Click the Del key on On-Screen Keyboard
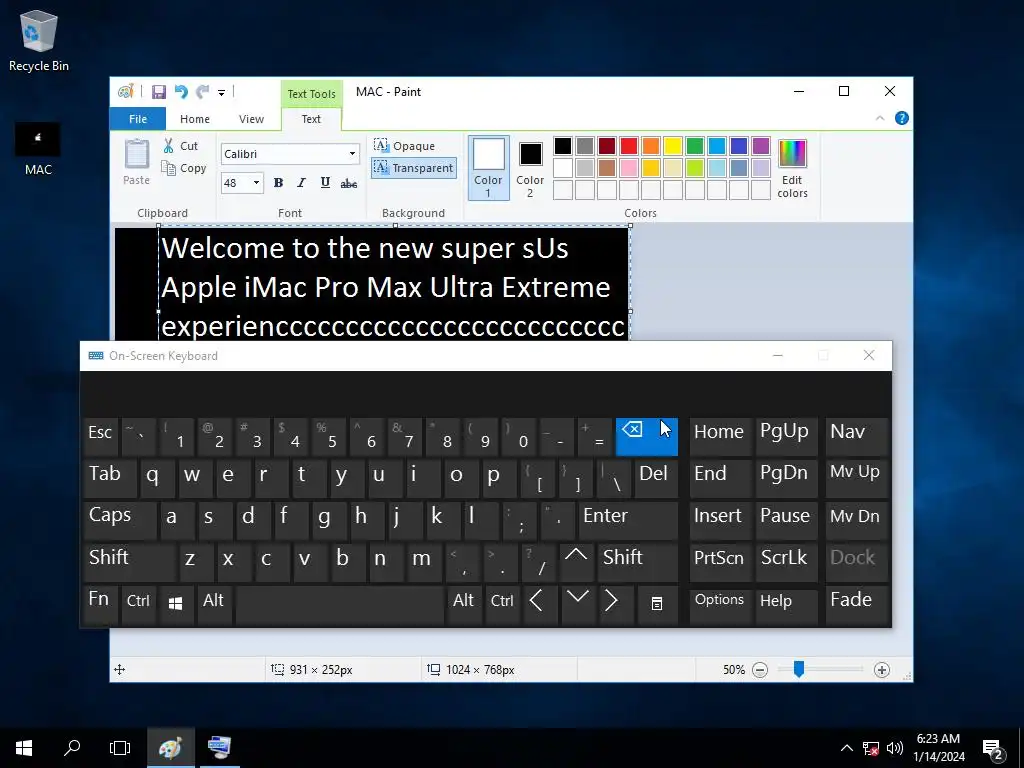 (655, 478)
